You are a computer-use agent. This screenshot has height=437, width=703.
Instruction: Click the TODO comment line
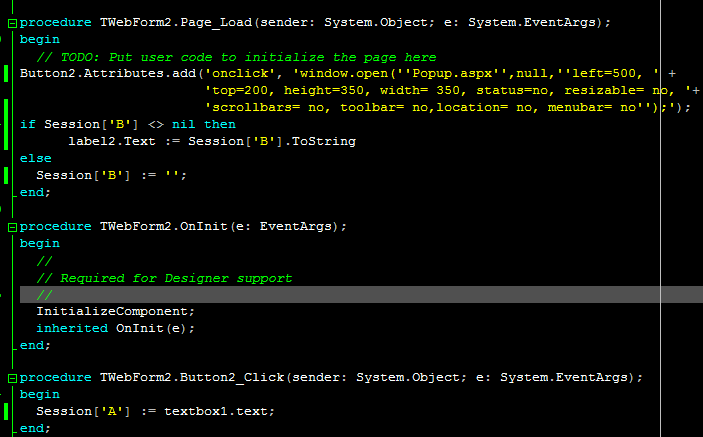pyautogui.click(x=236, y=58)
